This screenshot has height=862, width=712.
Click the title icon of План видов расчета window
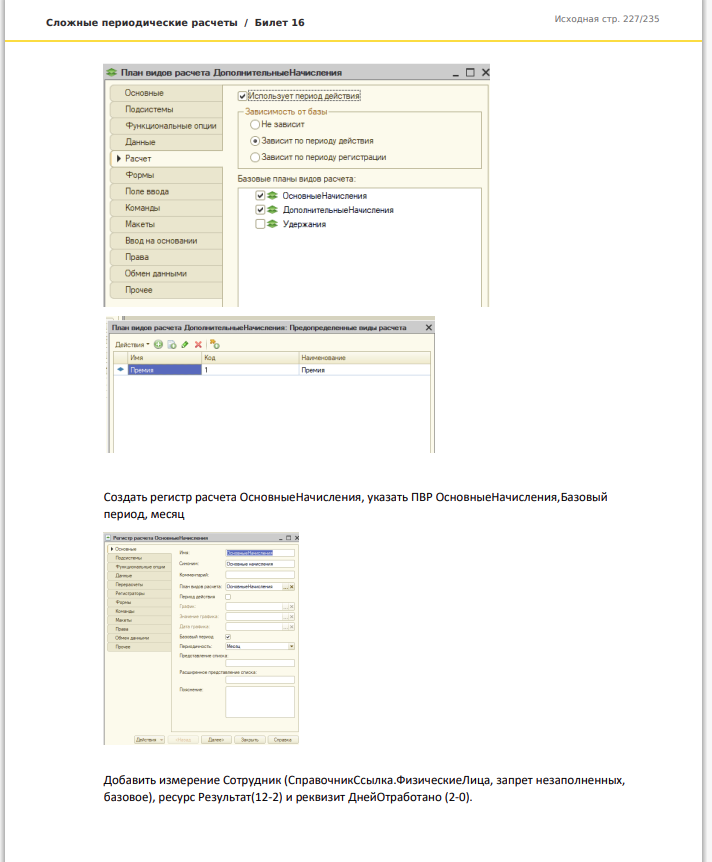pos(112,73)
